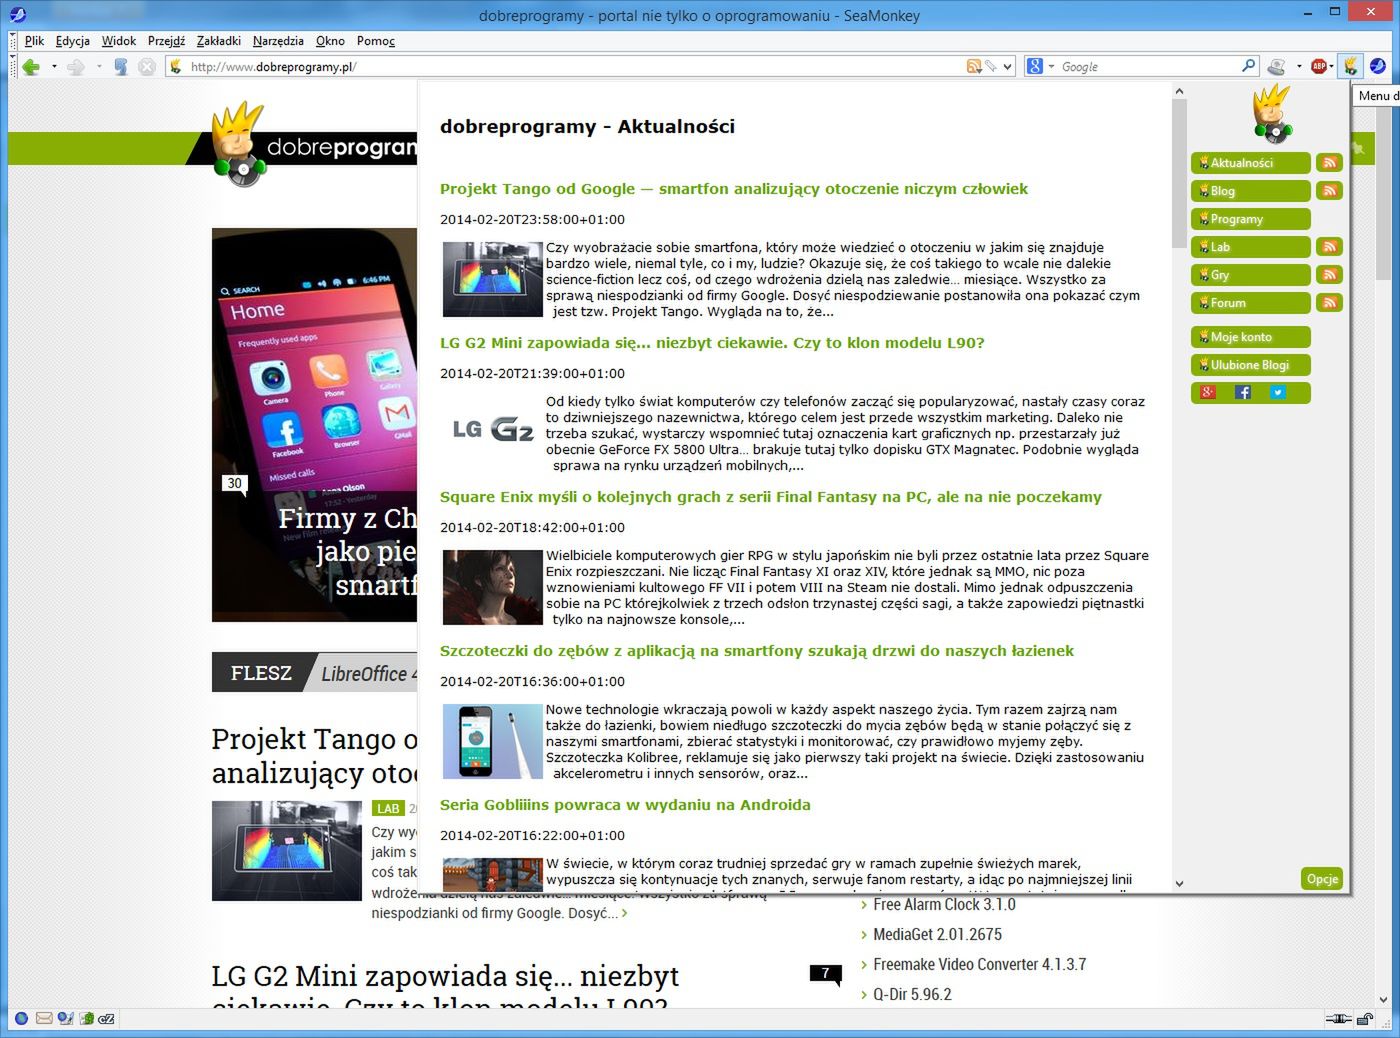1400x1038 pixels.
Task: Open the Narzędzia menu
Action: (278, 41)
